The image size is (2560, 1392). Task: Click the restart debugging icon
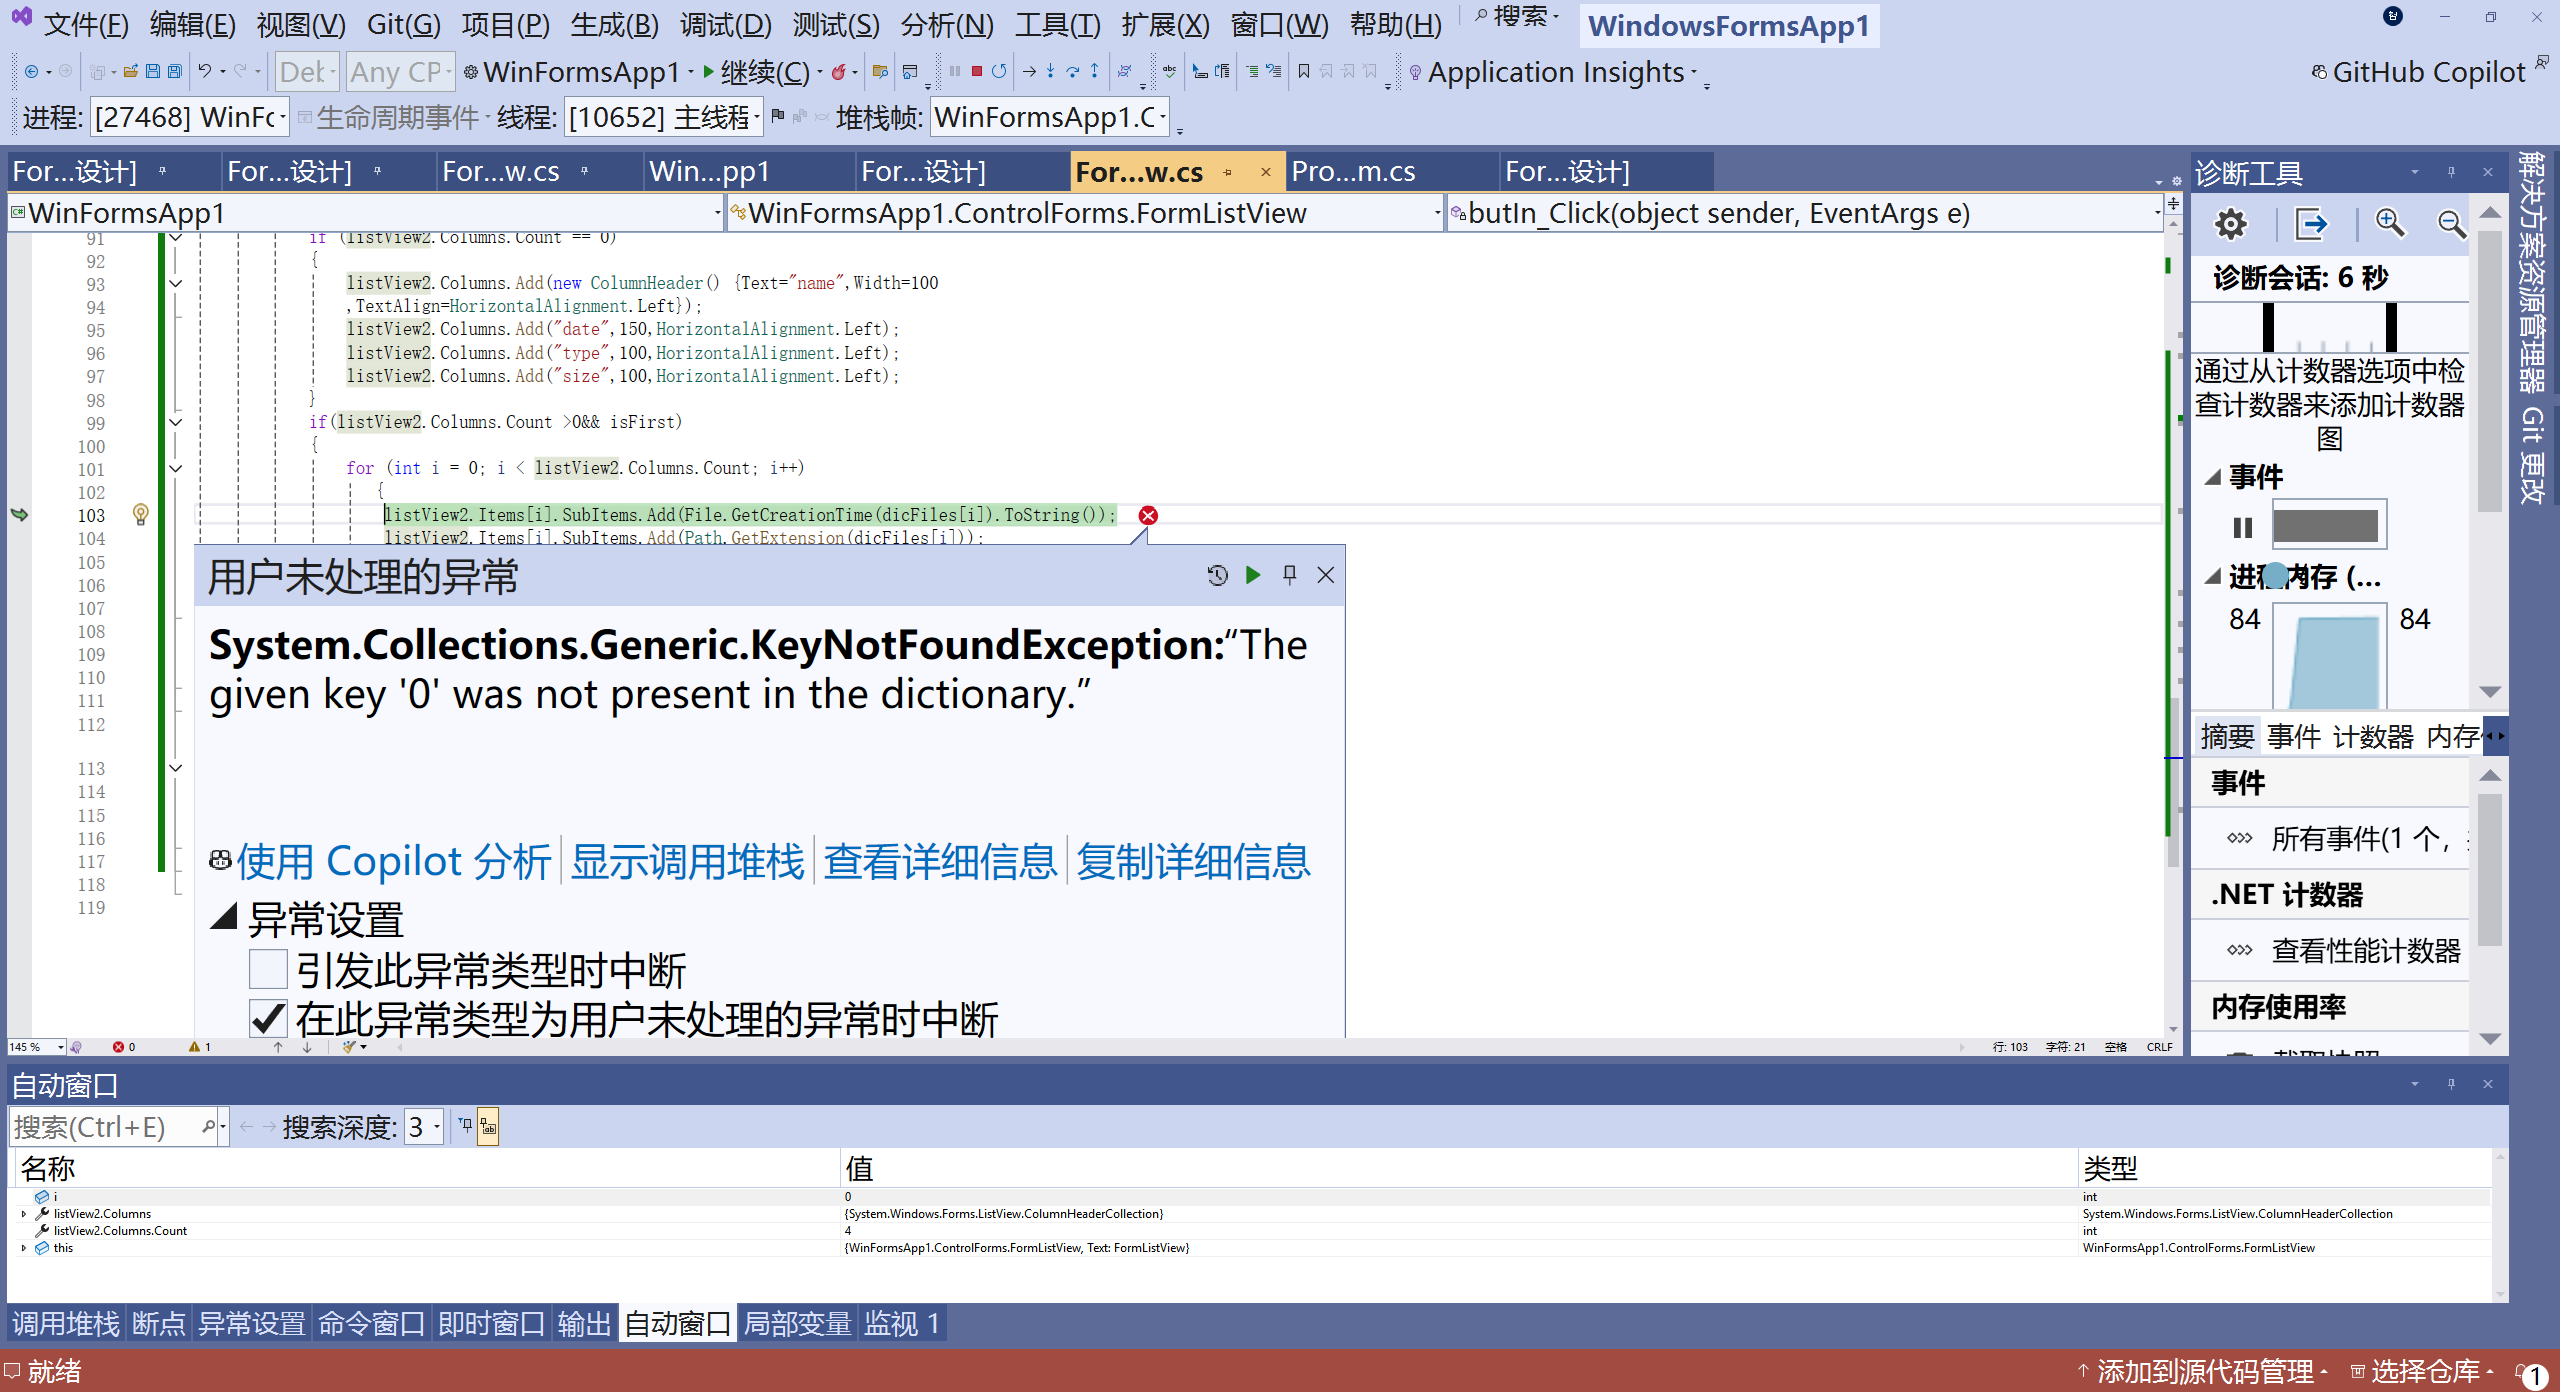tap(999, 71)
